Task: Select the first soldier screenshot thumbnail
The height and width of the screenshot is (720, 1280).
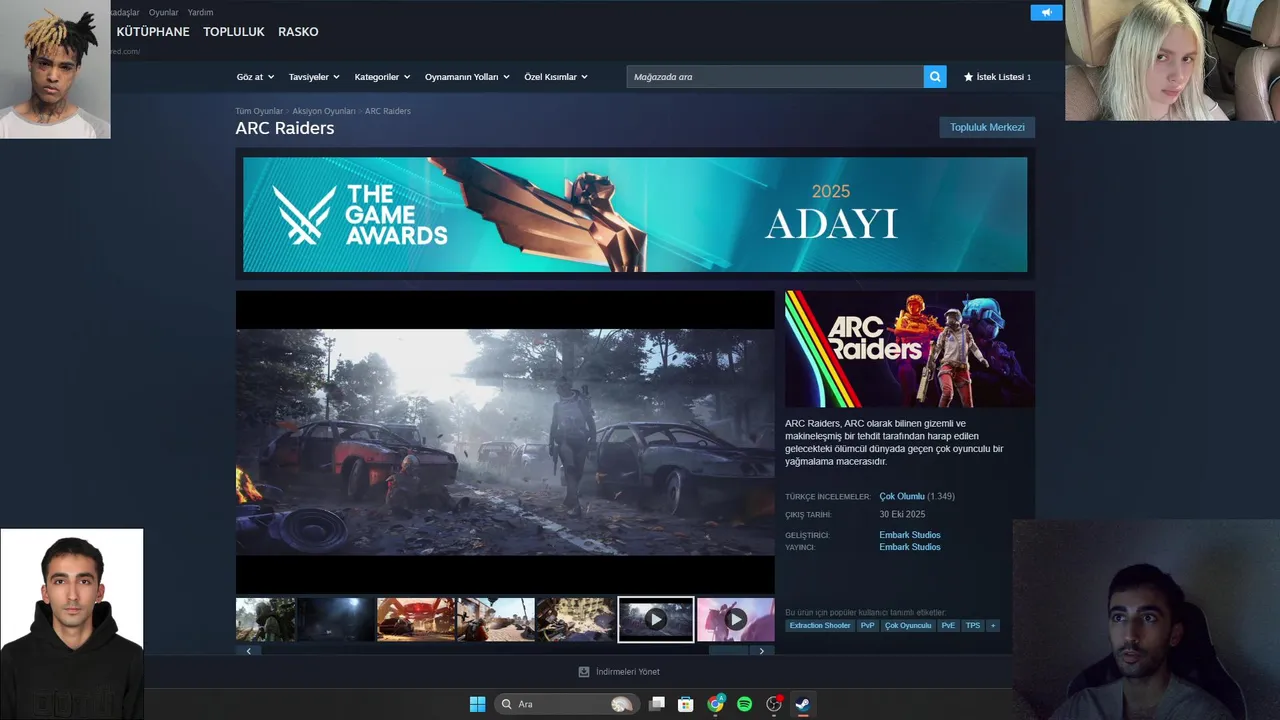Action: pyautogui.click(x=265, y=620)
